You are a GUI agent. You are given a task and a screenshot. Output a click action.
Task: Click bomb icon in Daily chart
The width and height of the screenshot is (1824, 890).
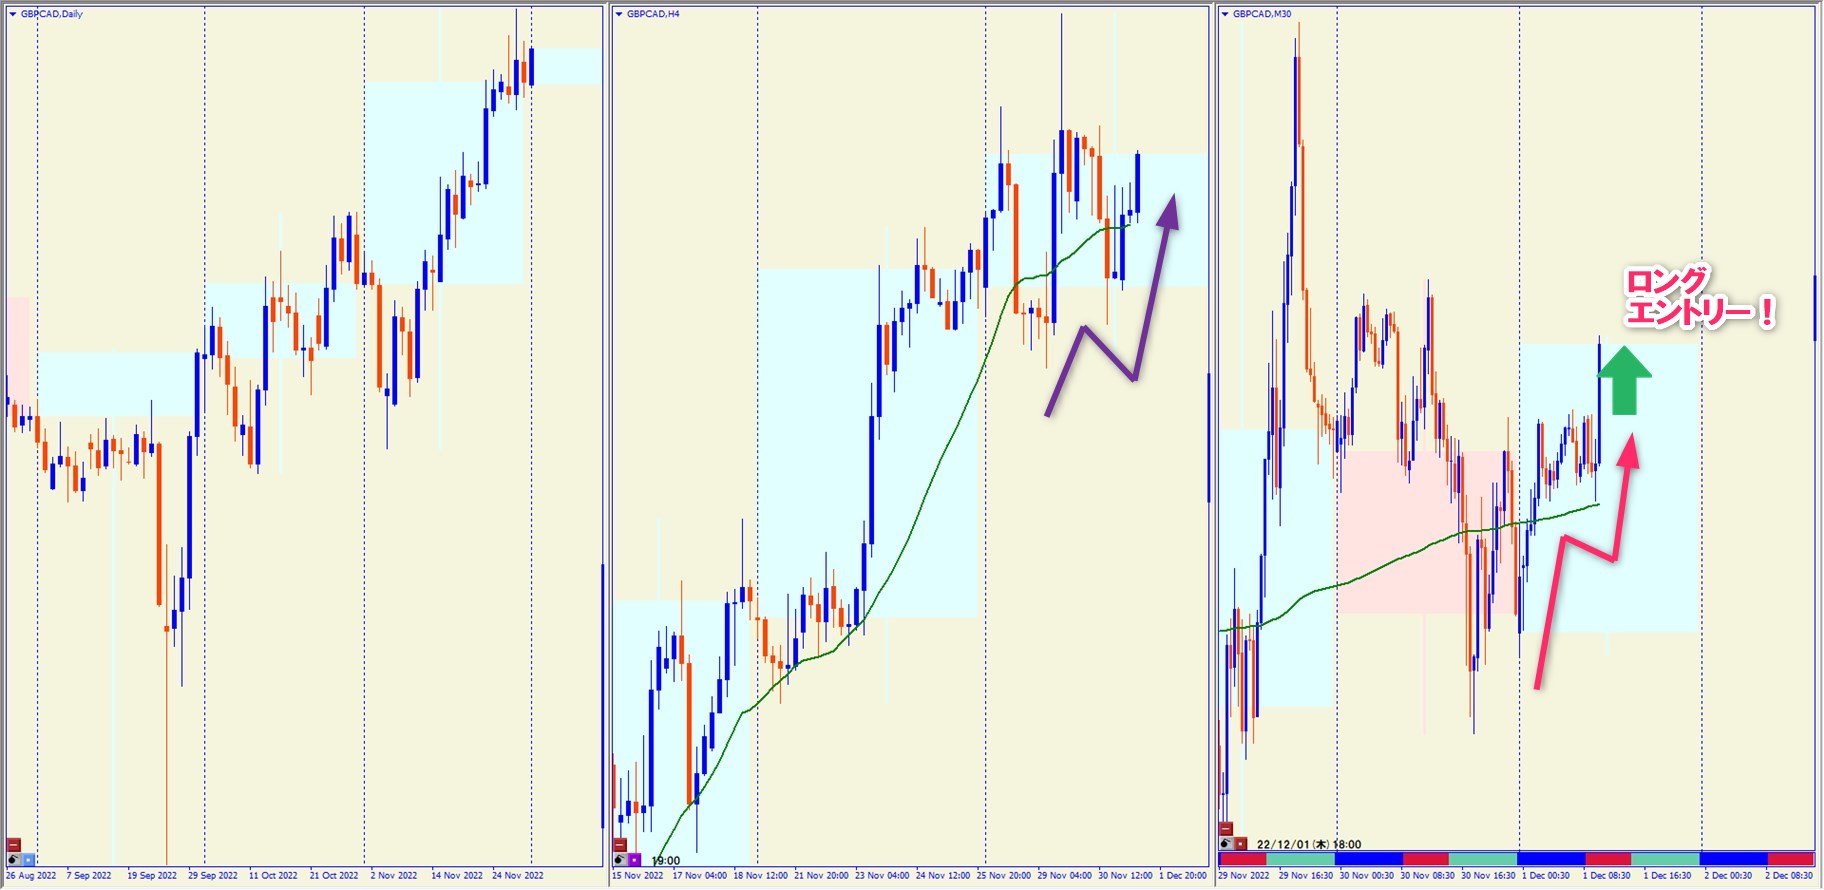(13, 859)
